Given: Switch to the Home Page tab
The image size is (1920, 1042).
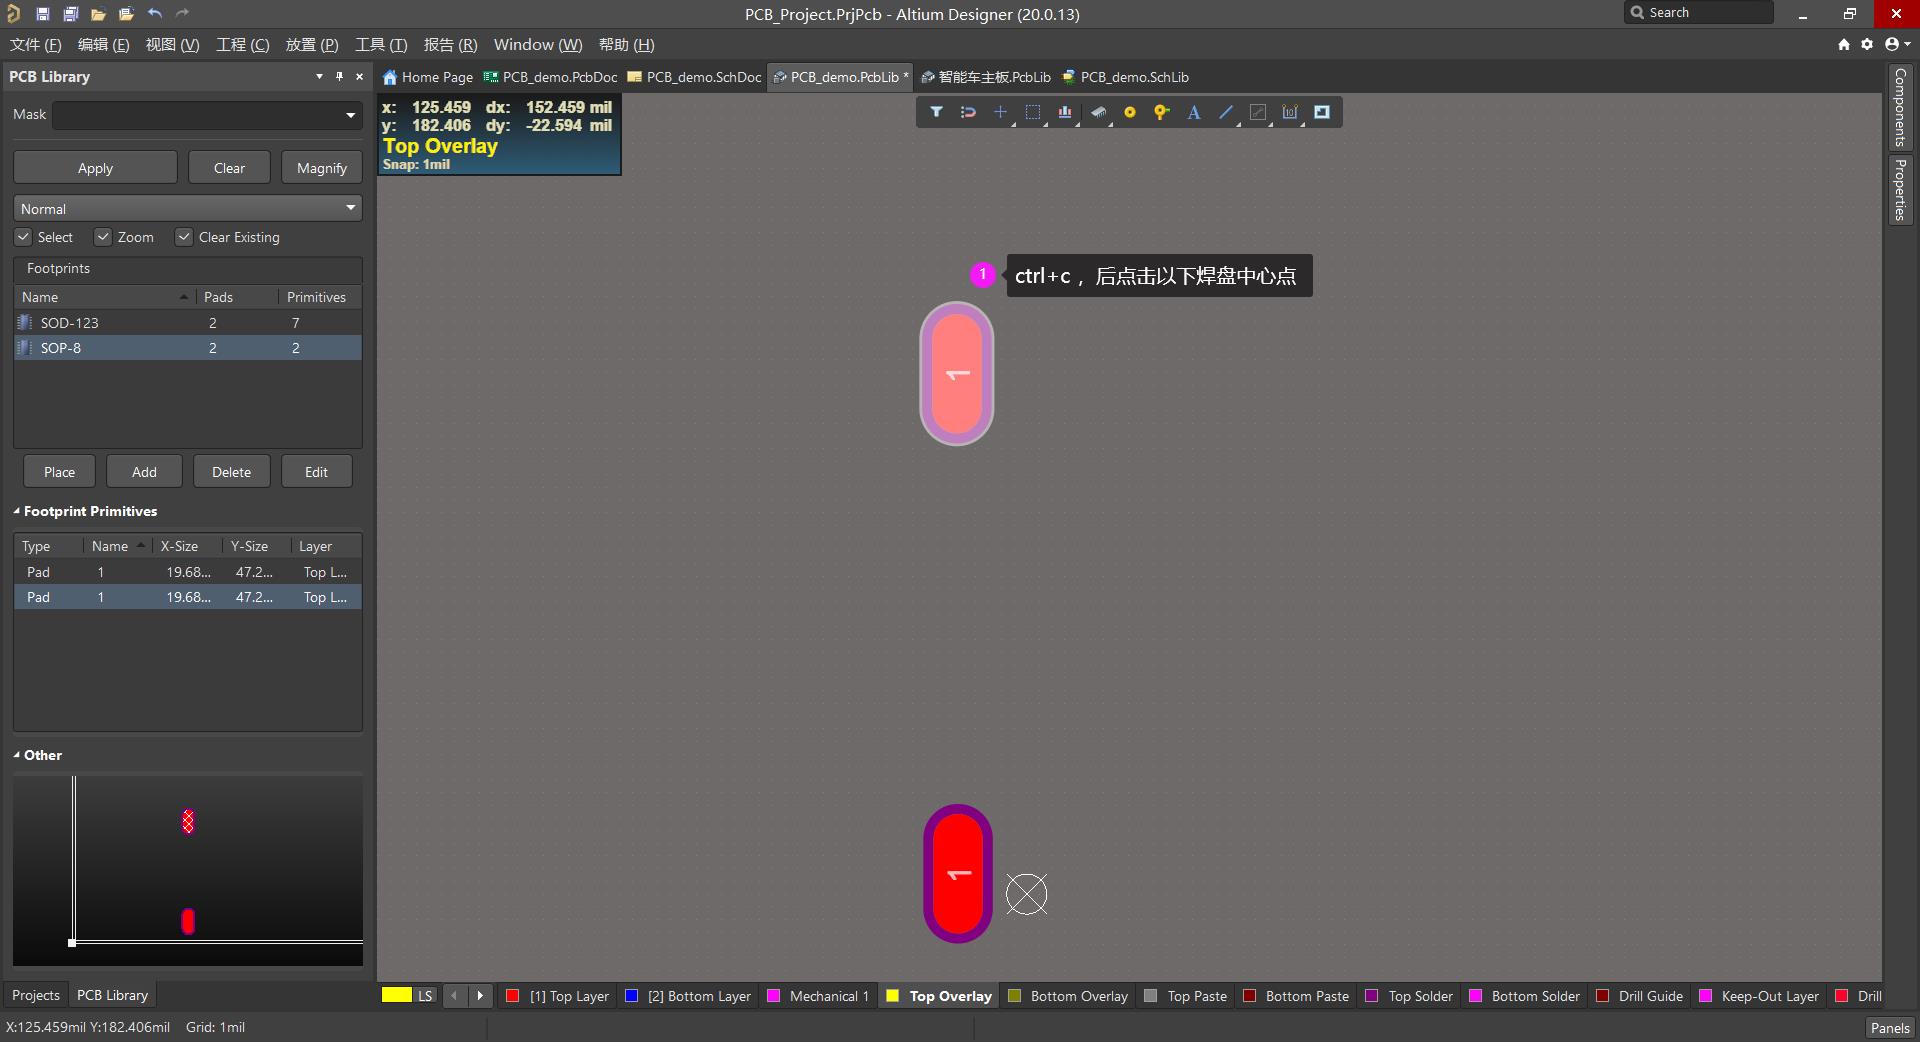Looking at the screenshot, I should (428, 77).
